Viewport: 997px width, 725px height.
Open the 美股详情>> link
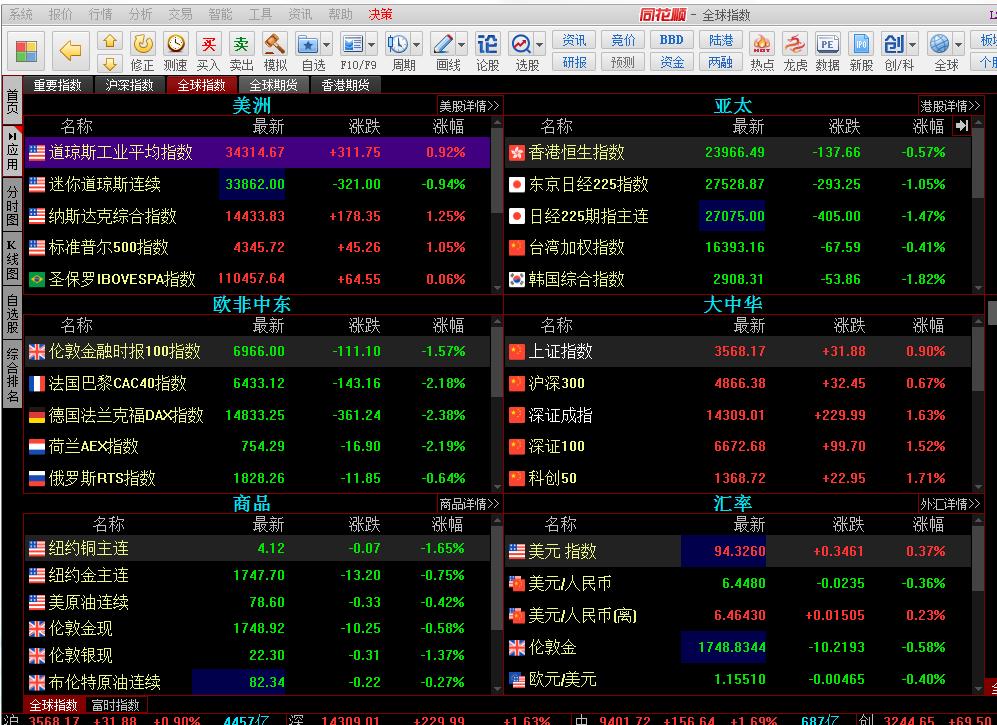click(x=469, y=106)
